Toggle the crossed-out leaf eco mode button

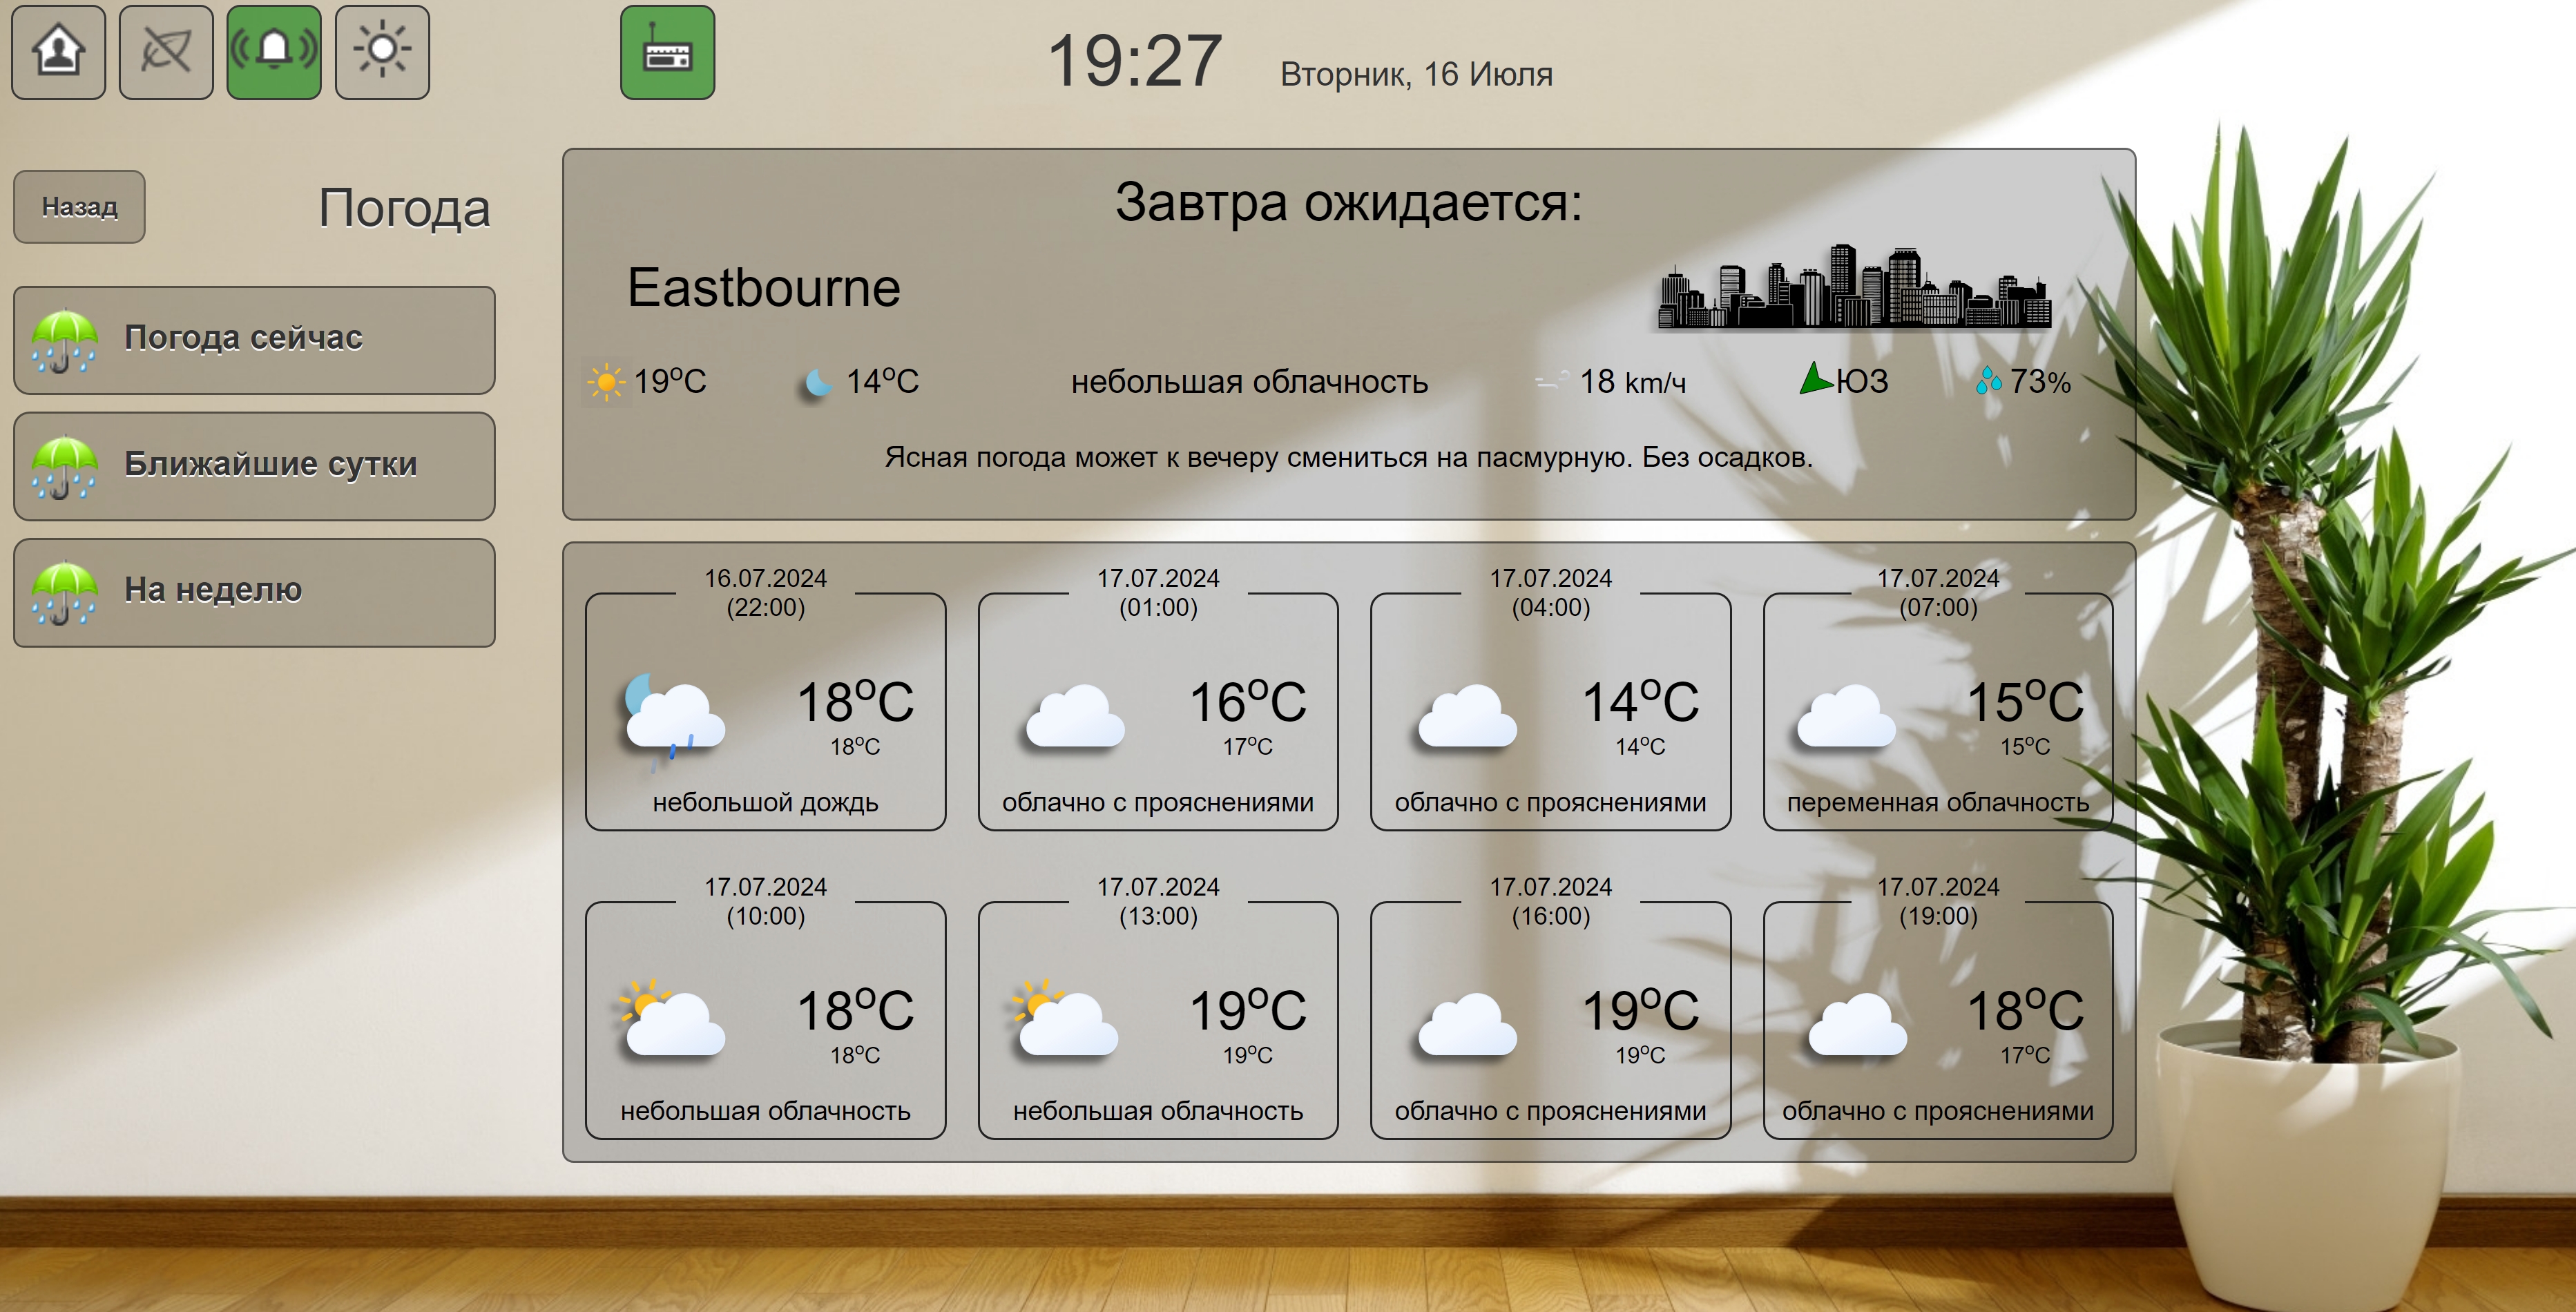[166, 52]
